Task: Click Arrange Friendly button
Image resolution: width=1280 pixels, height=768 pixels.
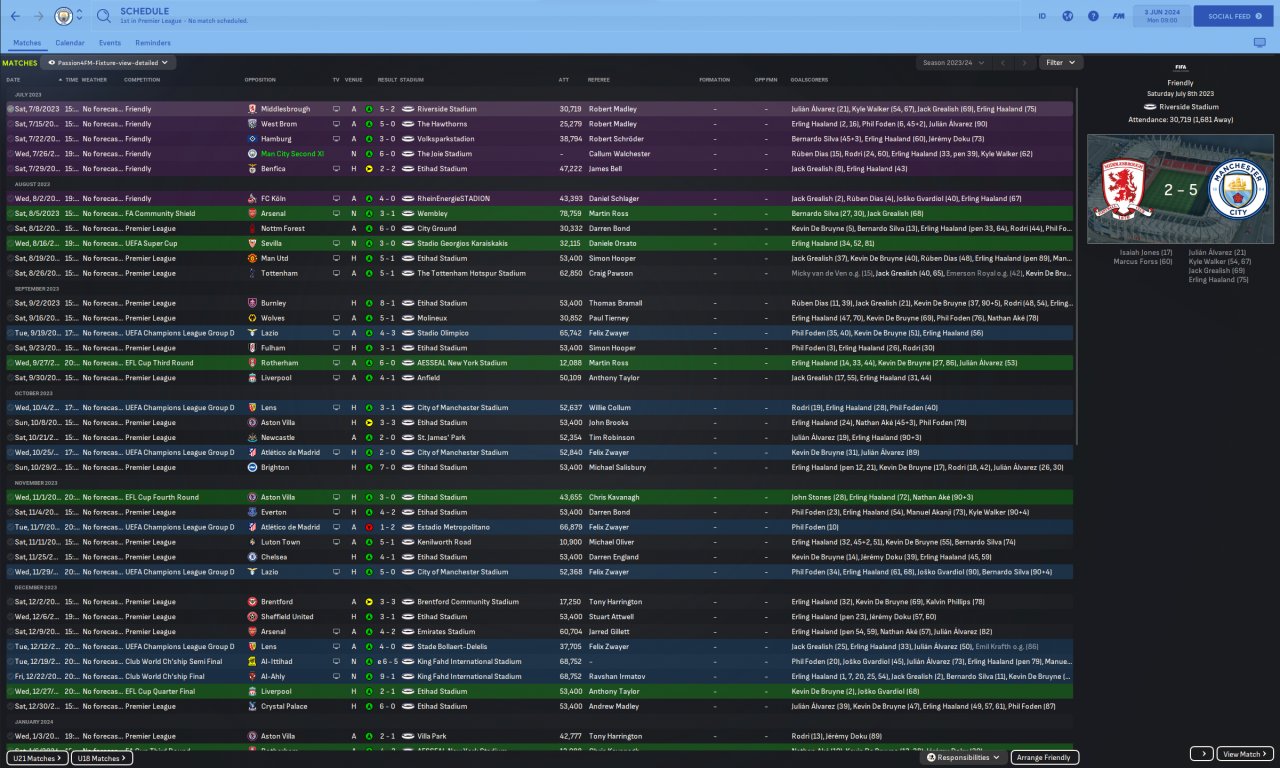Action: tap(1045, 758)
